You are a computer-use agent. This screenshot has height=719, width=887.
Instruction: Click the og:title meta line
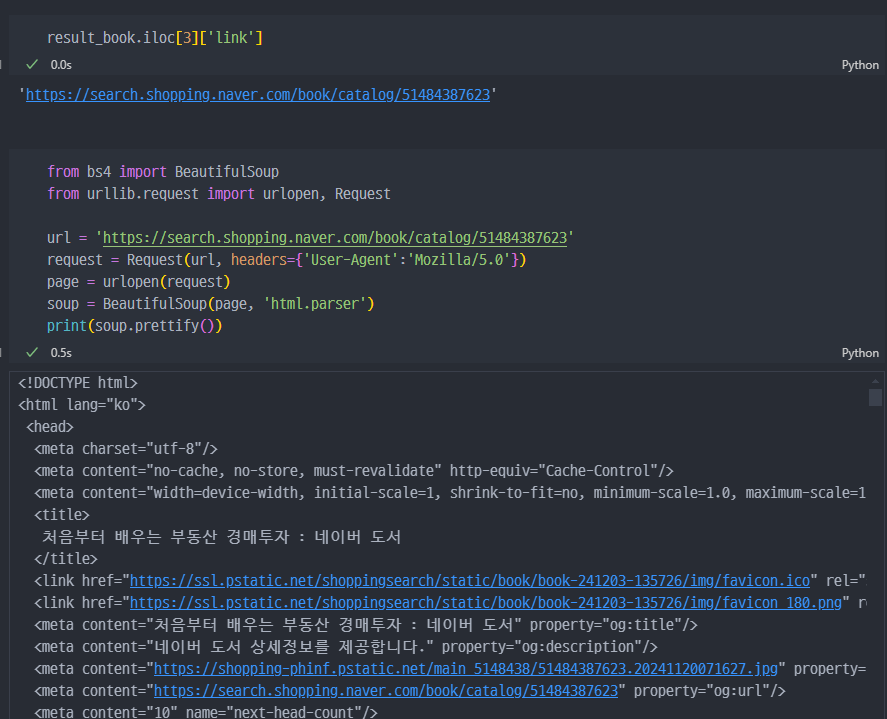[x=365, y=625]
